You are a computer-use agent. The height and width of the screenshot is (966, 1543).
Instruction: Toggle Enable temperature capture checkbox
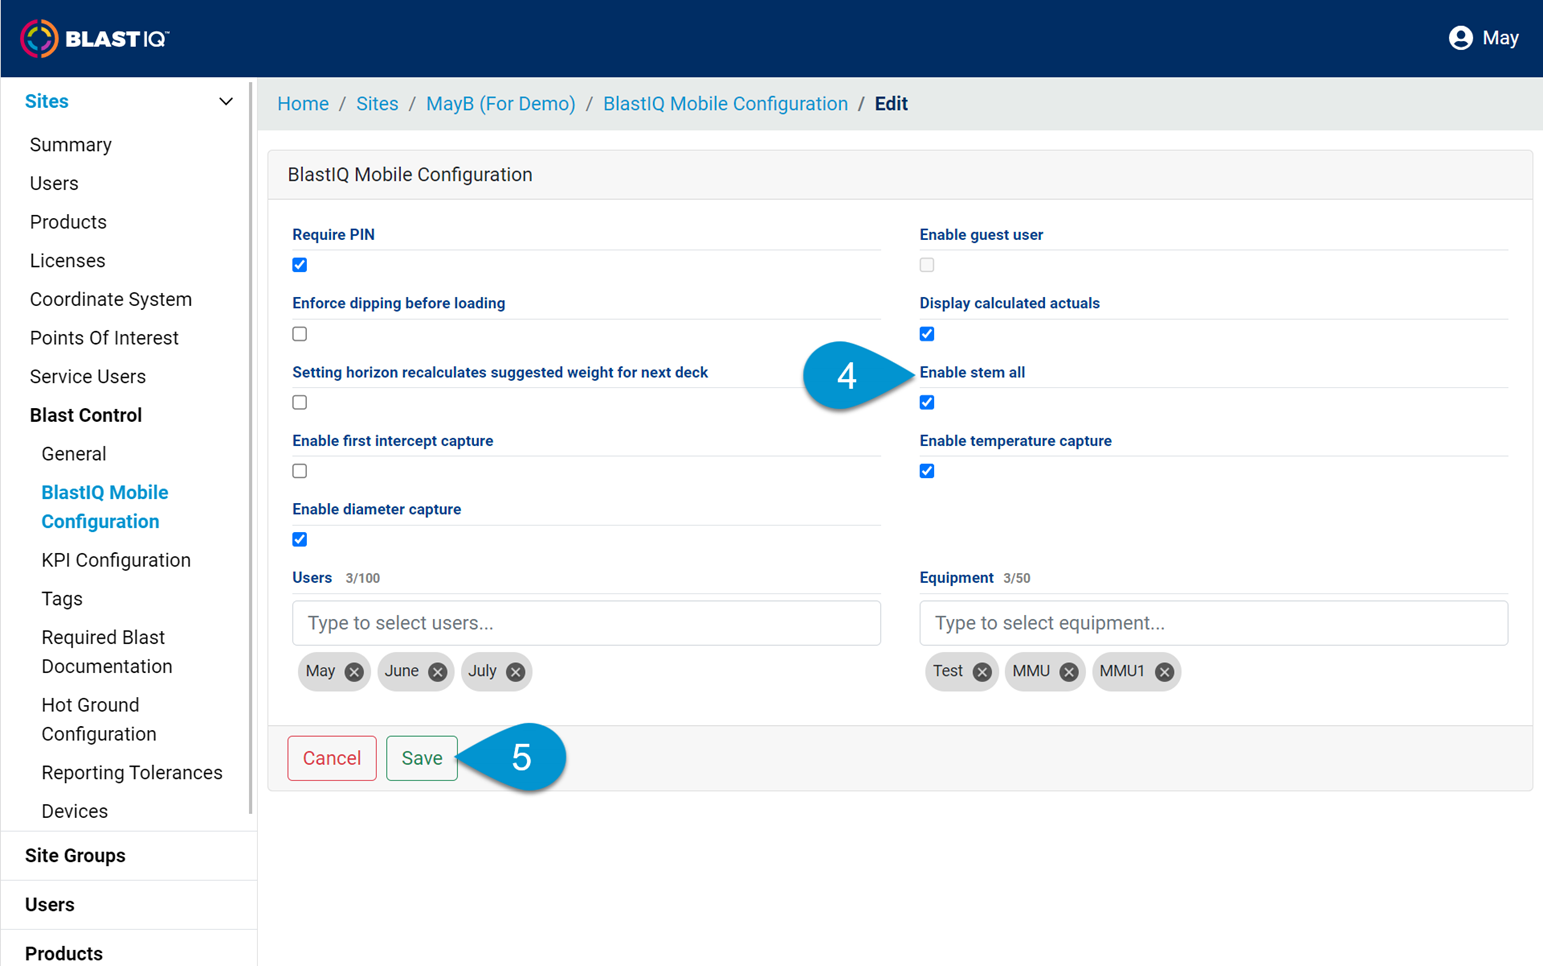(x=927, y=471)
